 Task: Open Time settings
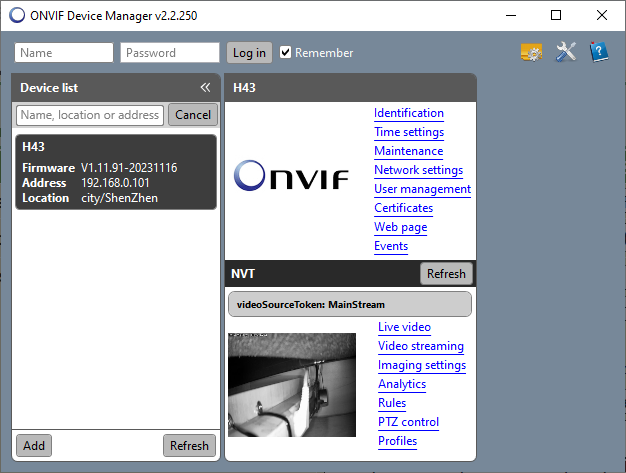pos(409,132)
